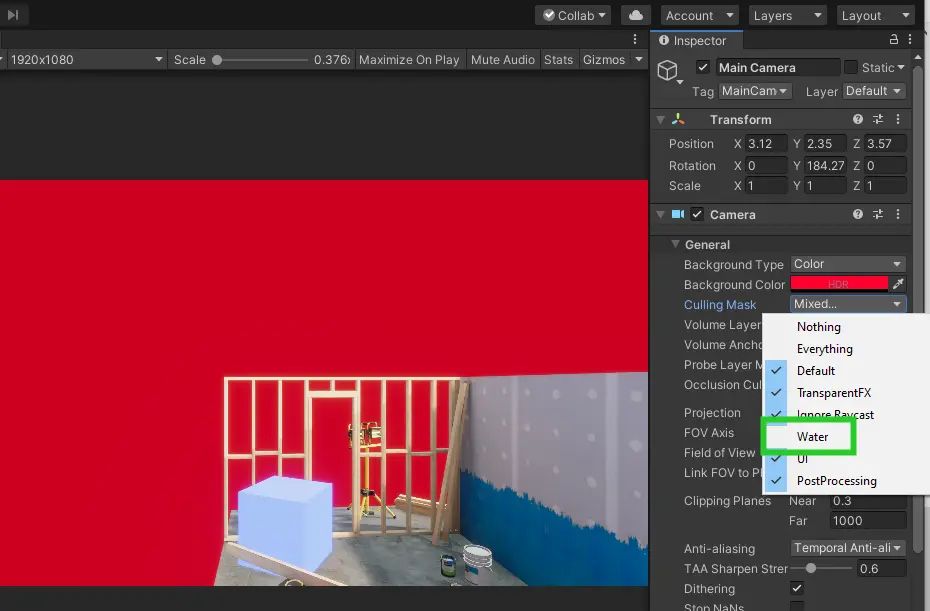Open the Layout dropdown menu

click(875, 14)
